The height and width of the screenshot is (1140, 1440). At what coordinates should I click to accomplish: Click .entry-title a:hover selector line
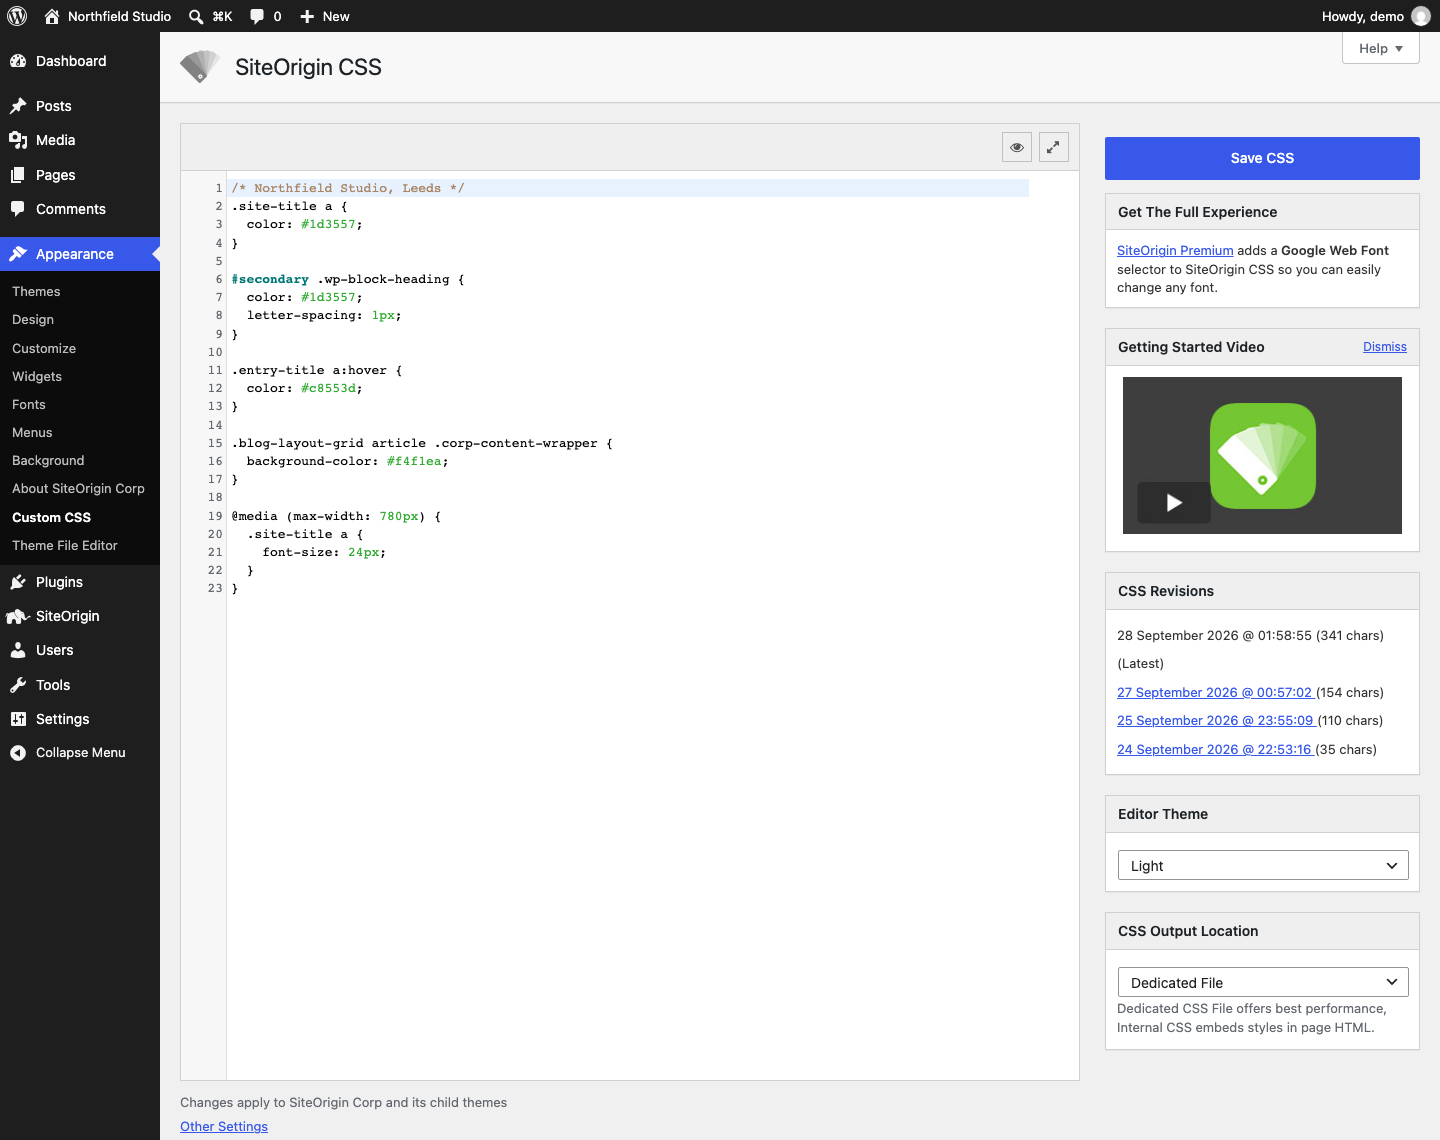pos(317,370)
